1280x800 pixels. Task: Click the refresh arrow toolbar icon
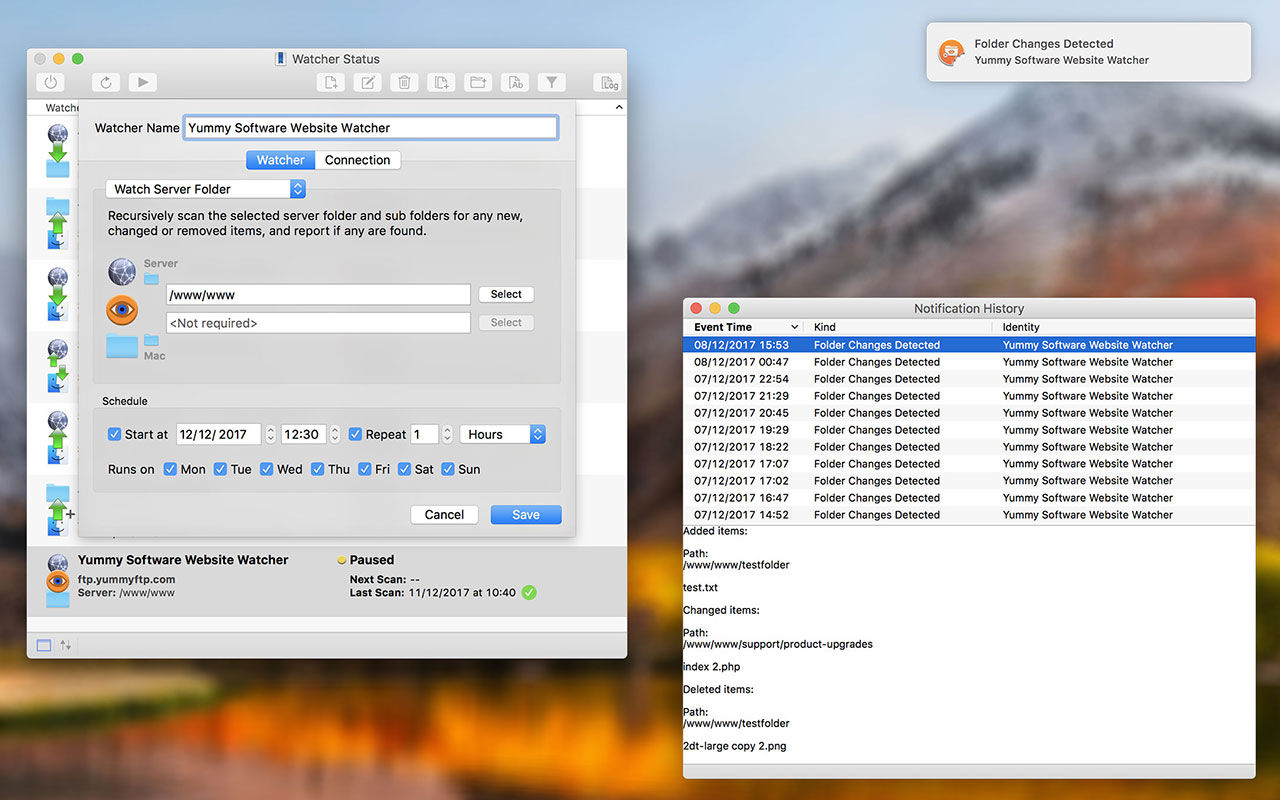(x=106, y=83)
